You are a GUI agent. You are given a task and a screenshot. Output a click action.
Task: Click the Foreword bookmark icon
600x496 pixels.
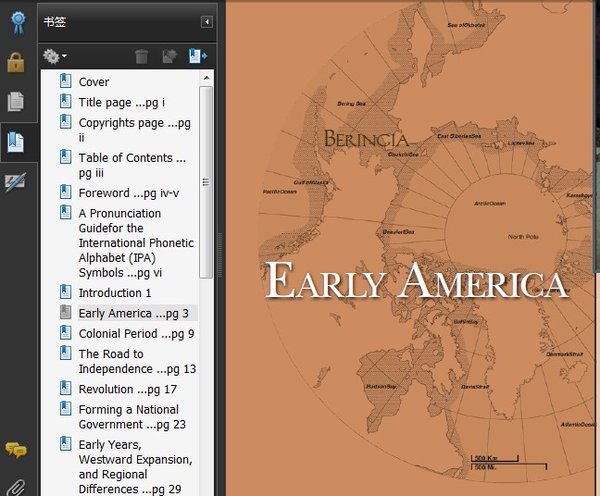66,192
